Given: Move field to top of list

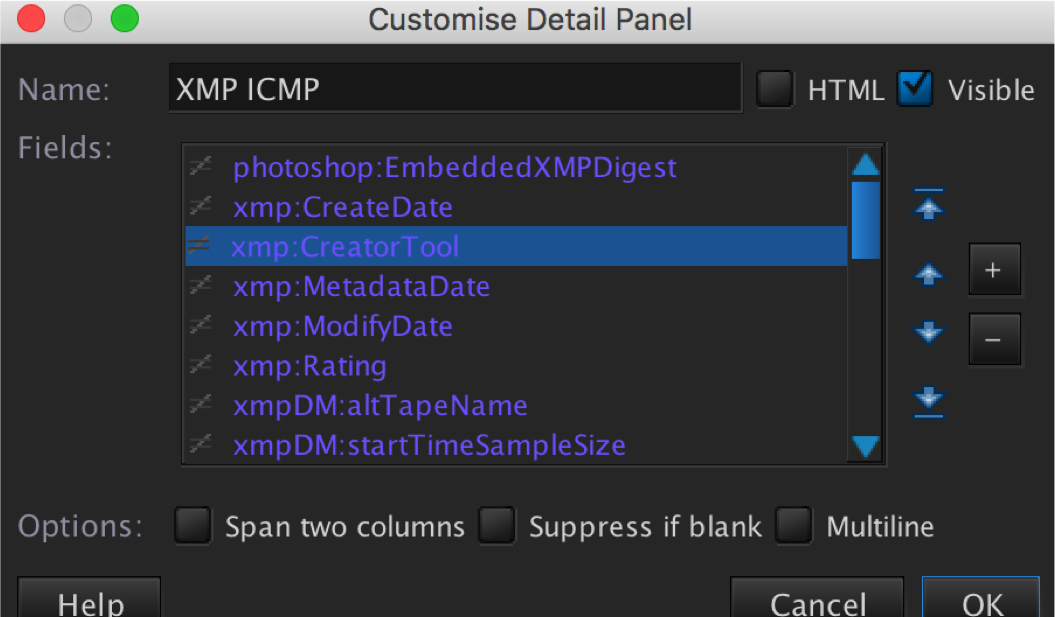Looking at the screenshot, I should (x=929, y=204).
